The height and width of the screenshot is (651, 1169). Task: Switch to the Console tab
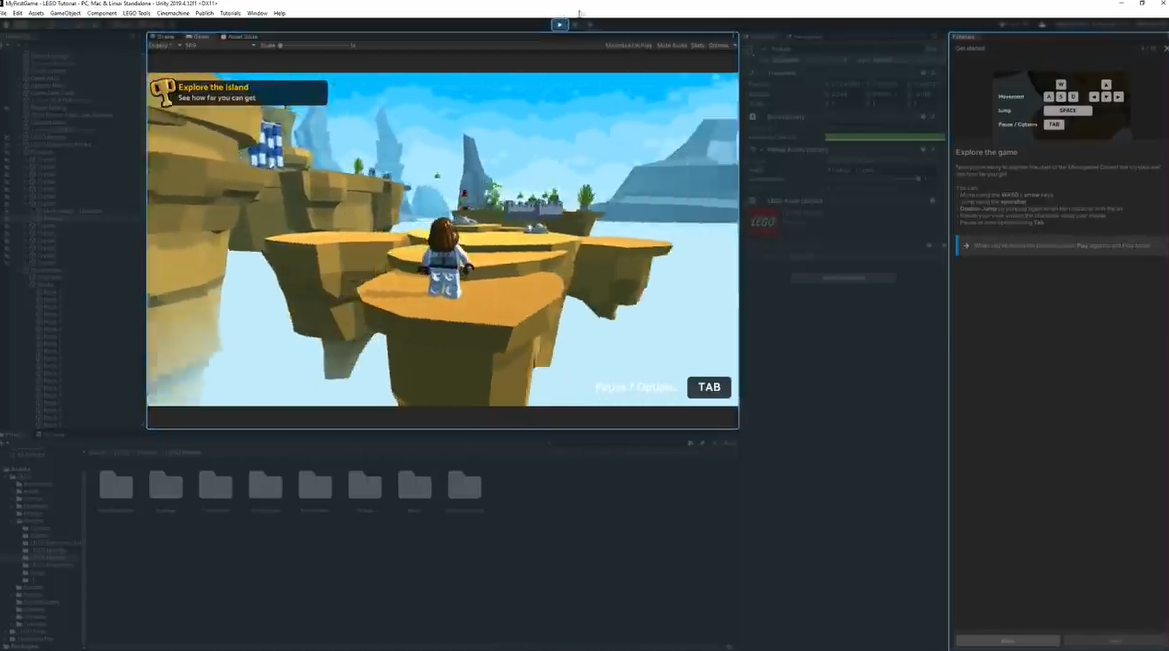click(x=52, y=434)
